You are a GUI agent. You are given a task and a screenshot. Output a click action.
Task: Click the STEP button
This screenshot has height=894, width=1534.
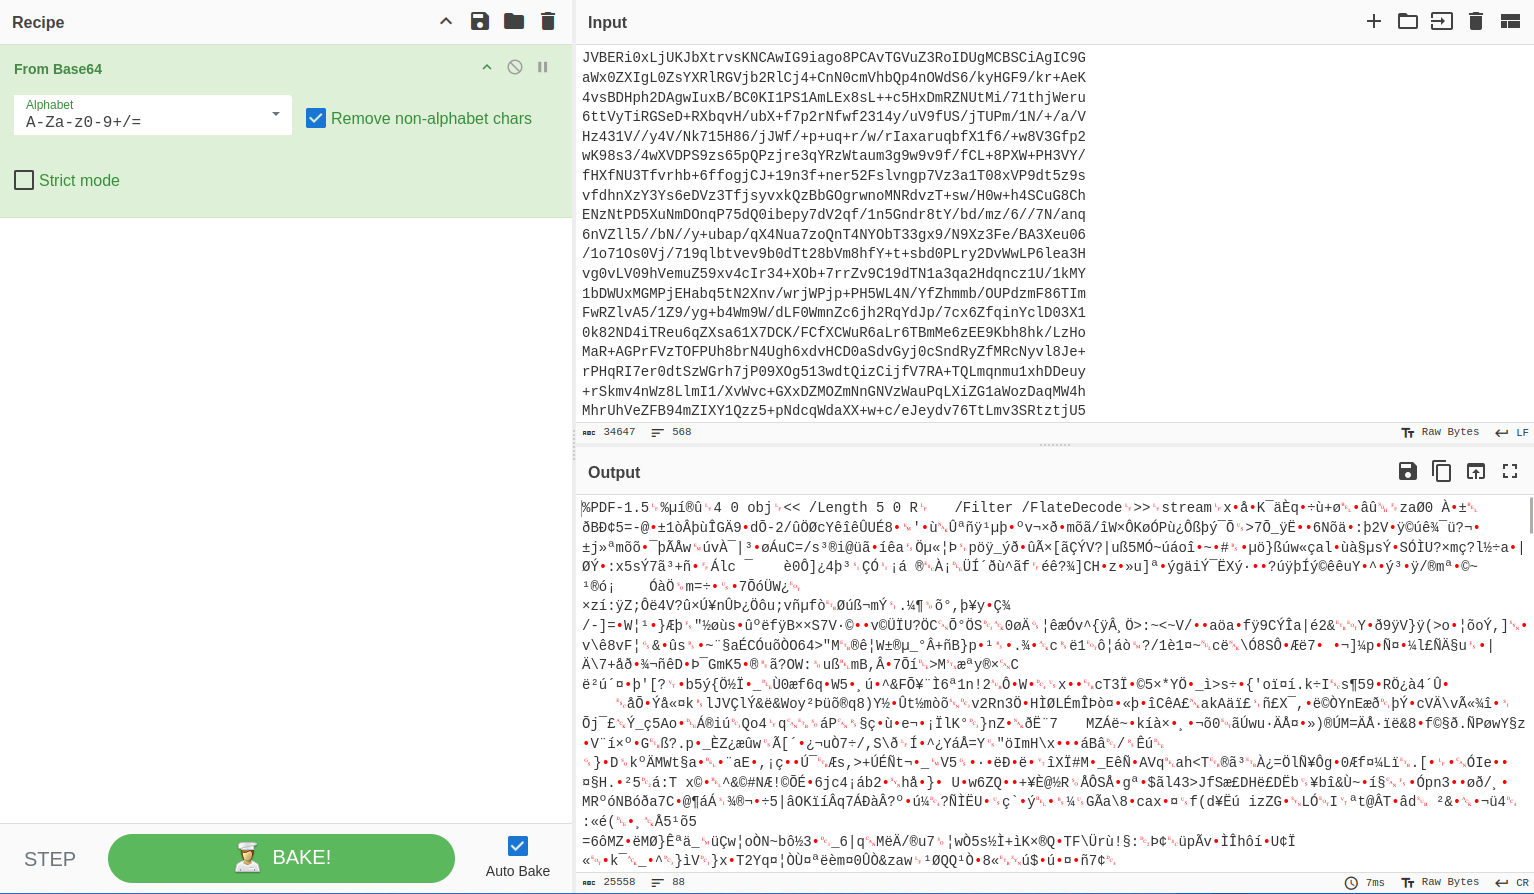50,859
